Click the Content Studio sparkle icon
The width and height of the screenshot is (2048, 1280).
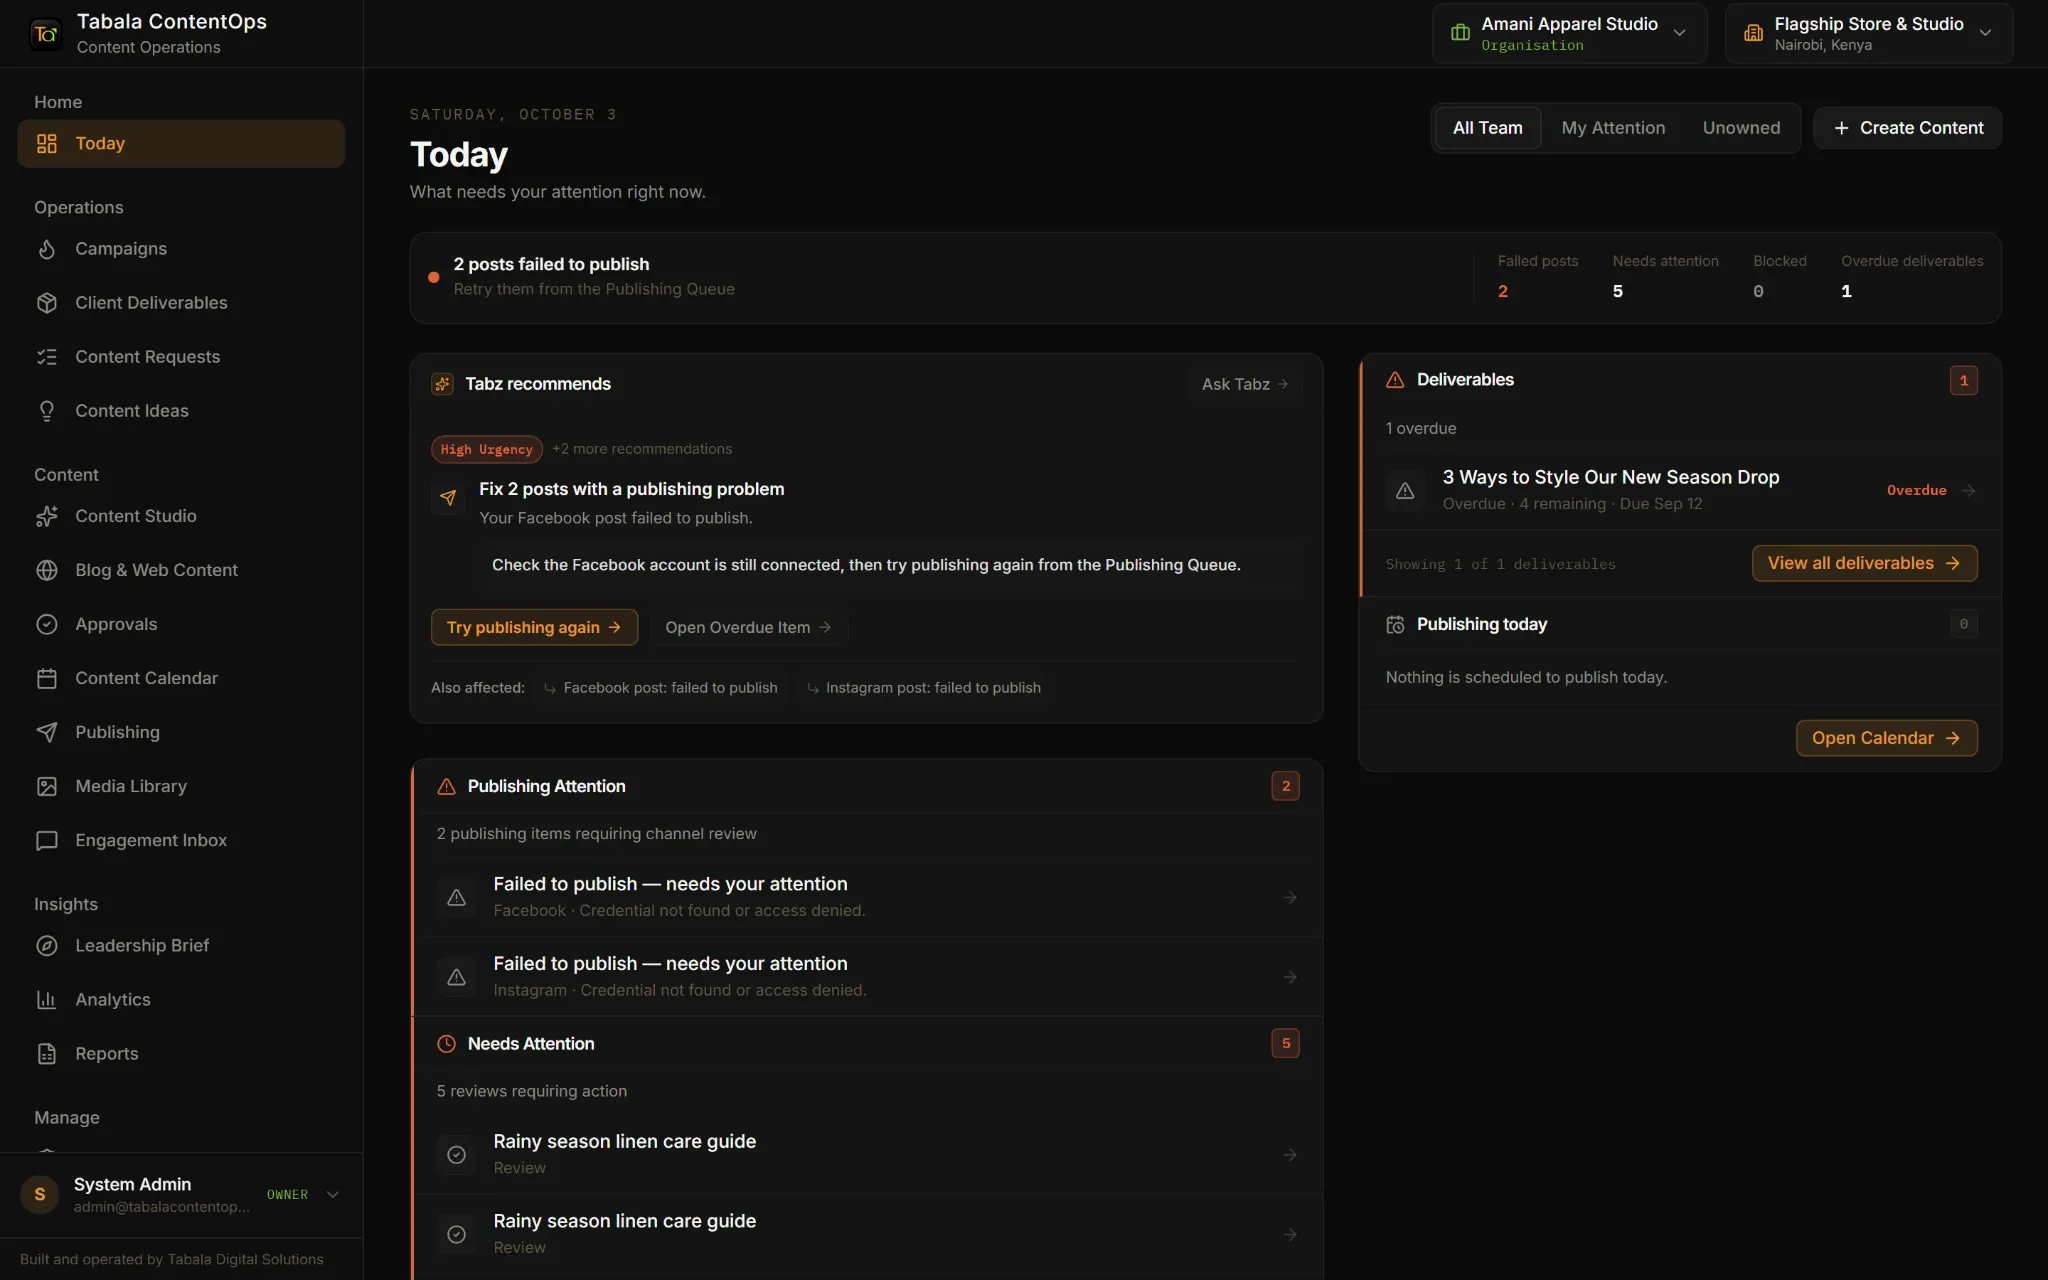(x=46, y=516)
